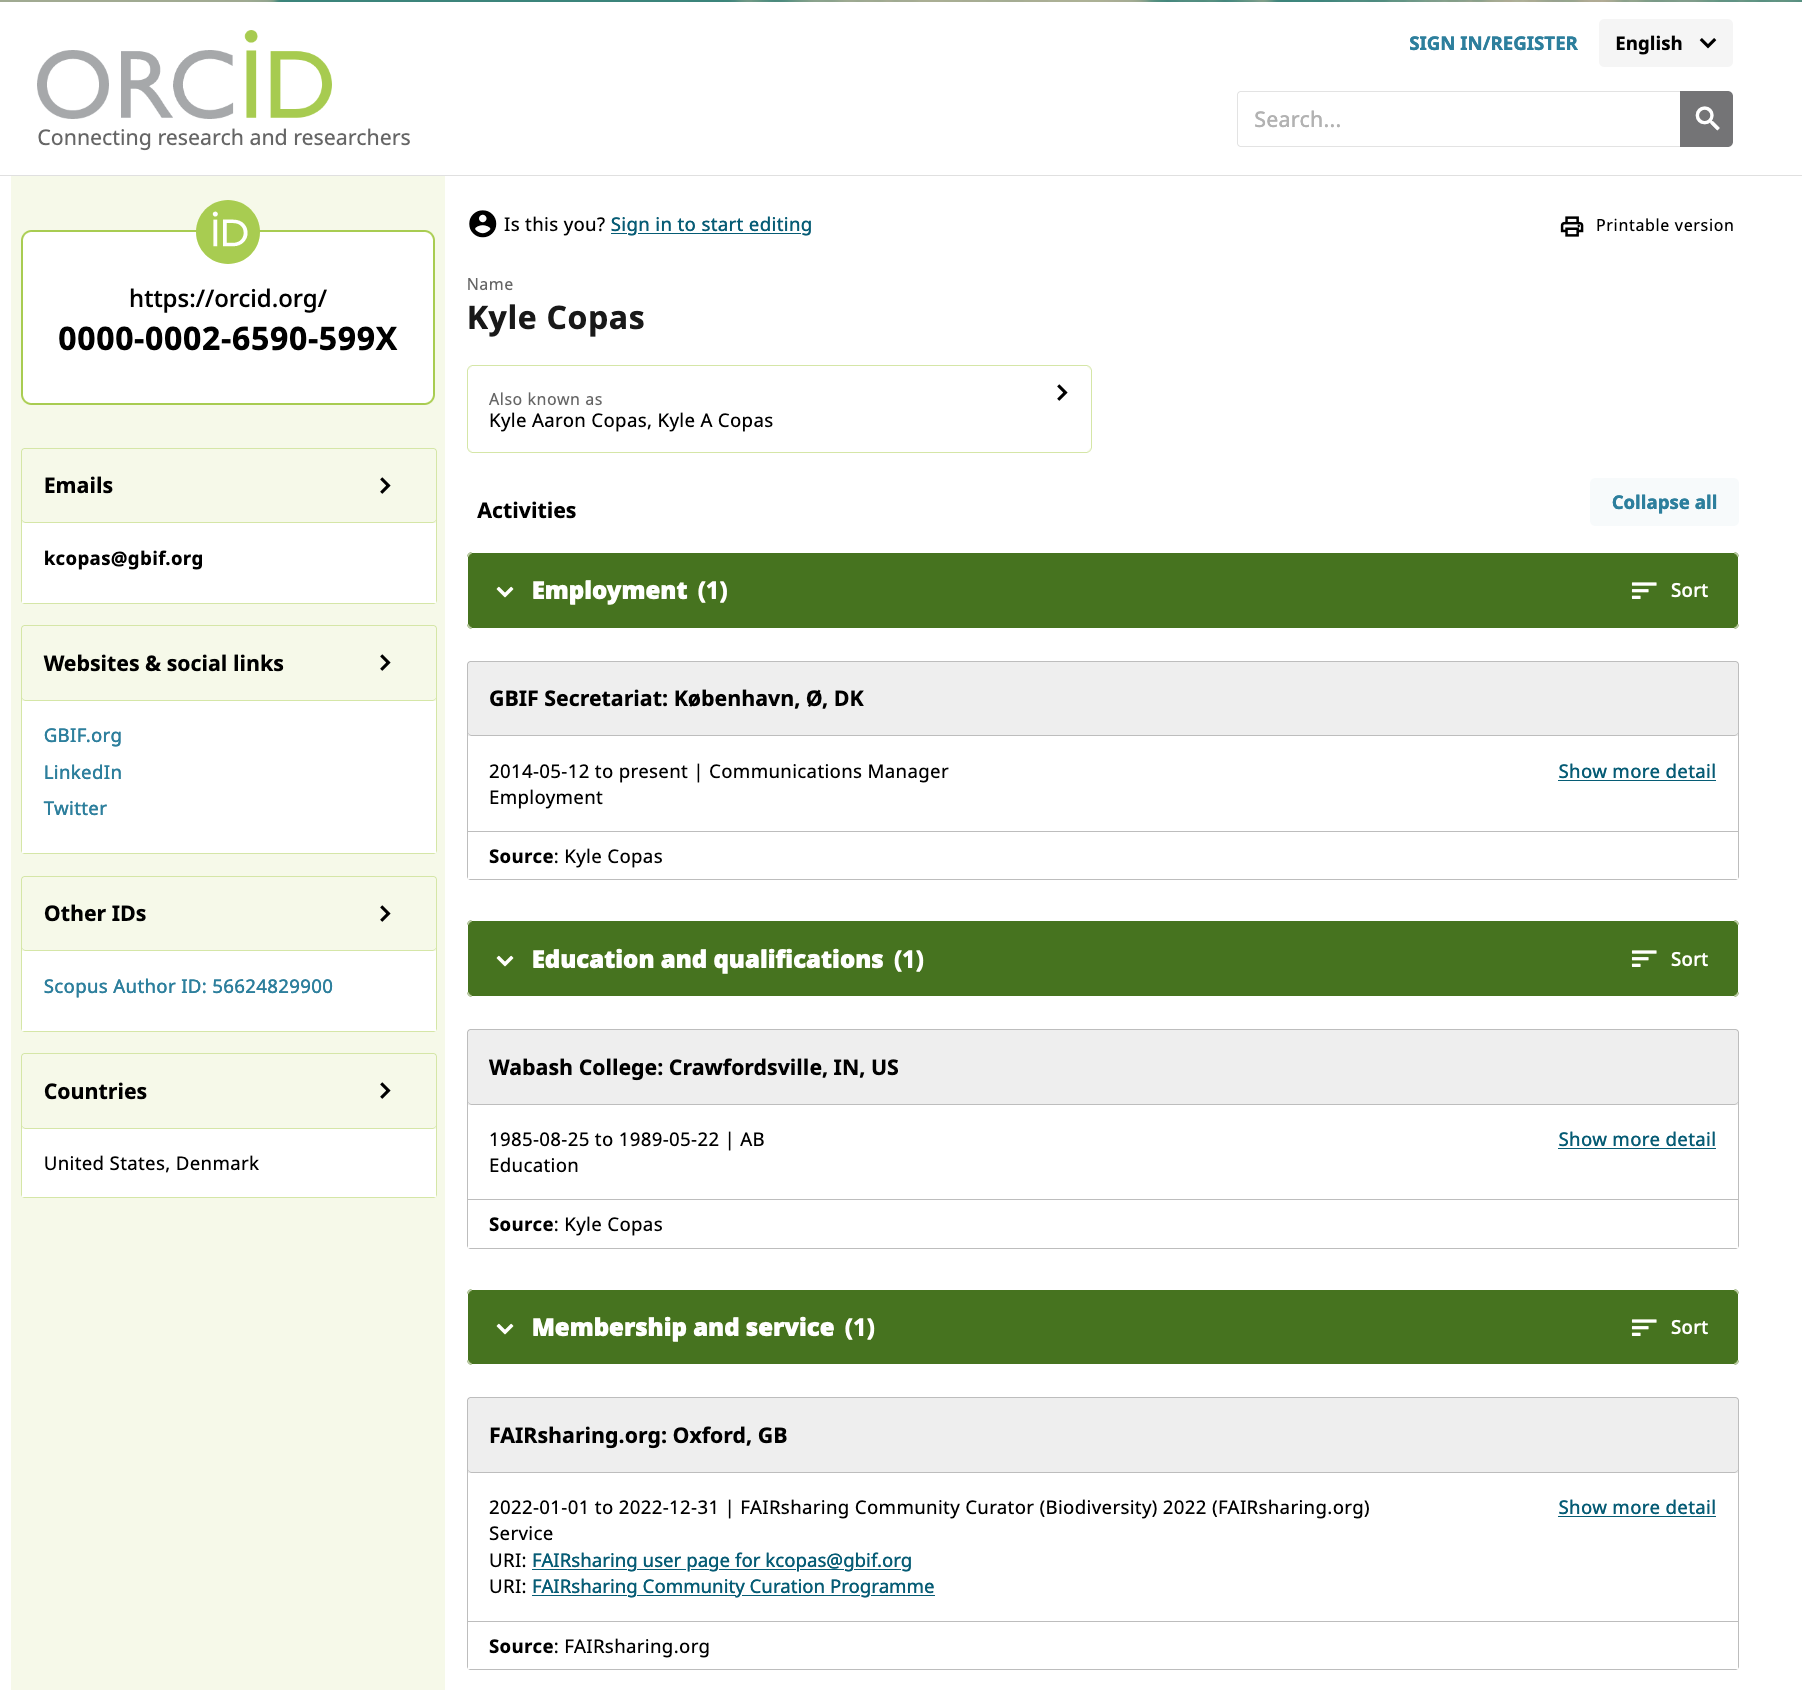Collapse the Education and qualifications section
This screenshot has height=1690, width=1802.
505,960
